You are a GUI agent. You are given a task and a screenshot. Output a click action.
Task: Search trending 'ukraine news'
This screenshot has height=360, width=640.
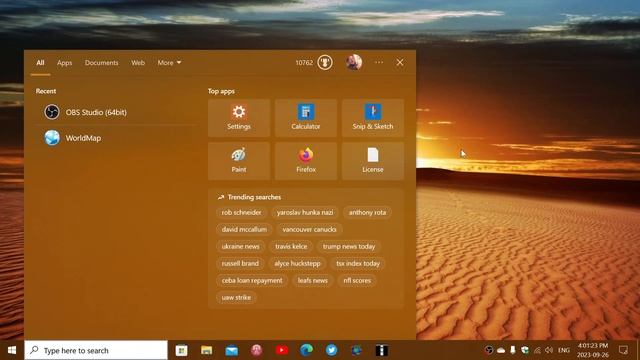[x=240, y=247]
